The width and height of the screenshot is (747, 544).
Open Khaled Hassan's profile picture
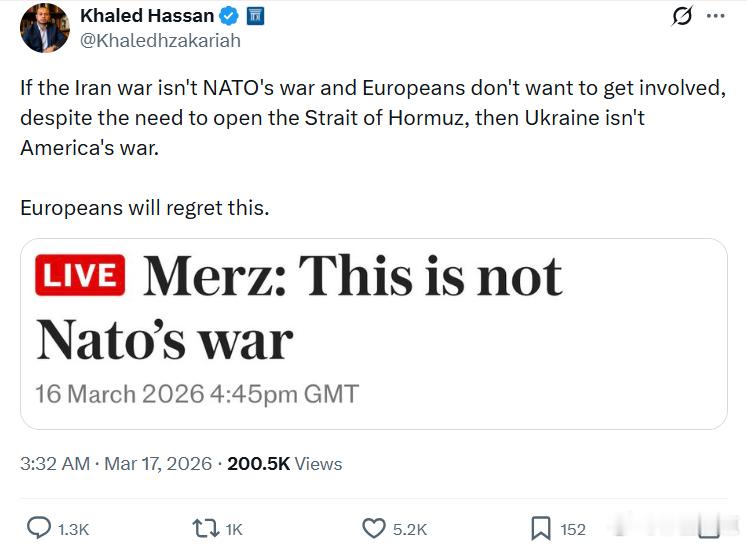click(45, 28)
